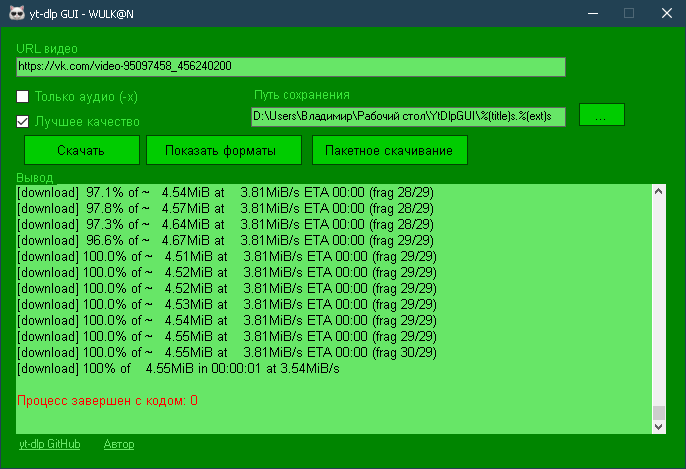The width and height of the screenshot is (686, 469).
Task: Click the 100.0% of ~ 4.51MiB output line
Action: point(227,256)
